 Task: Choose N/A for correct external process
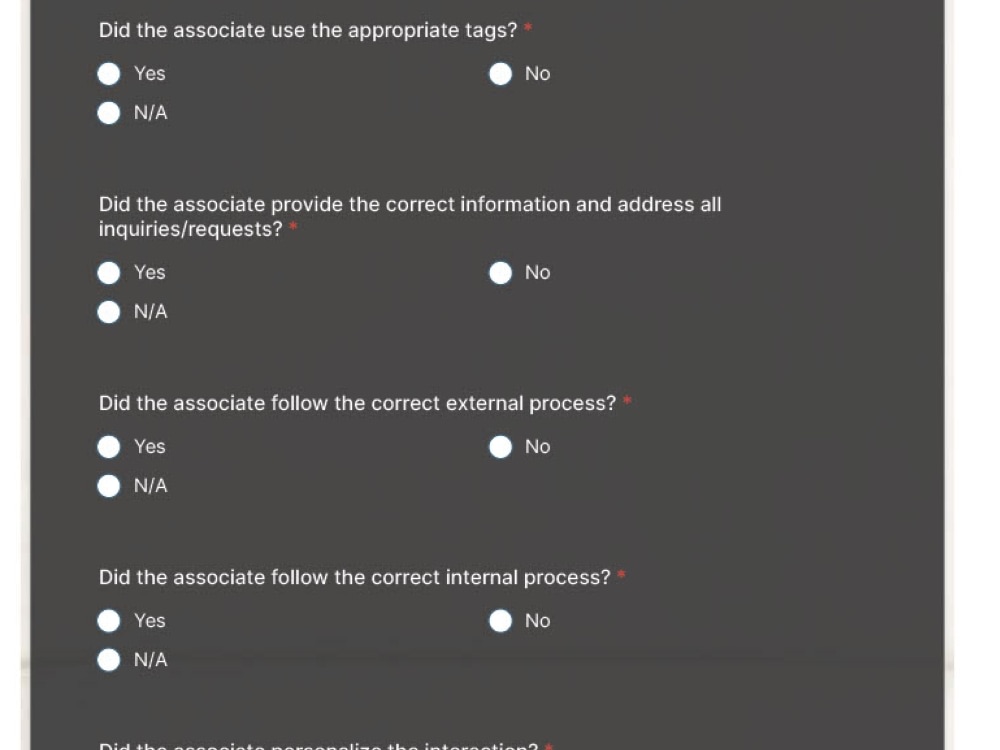tap(108, 486)
